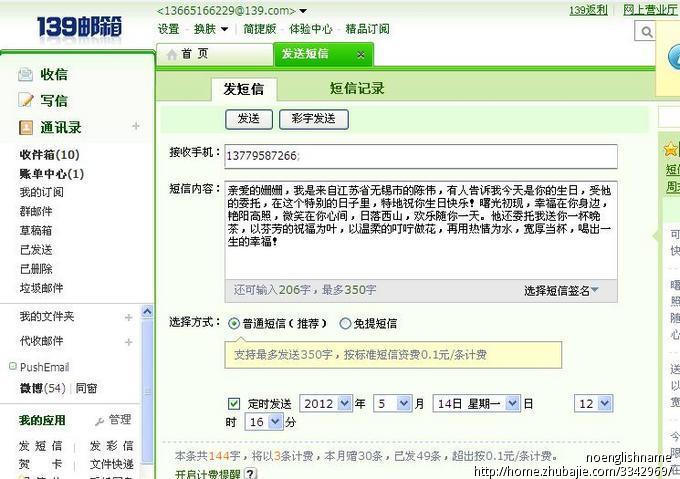Click 精品订阅 in top menu
The width and height of the screenshot is (680, 479).
coord(367,29)
